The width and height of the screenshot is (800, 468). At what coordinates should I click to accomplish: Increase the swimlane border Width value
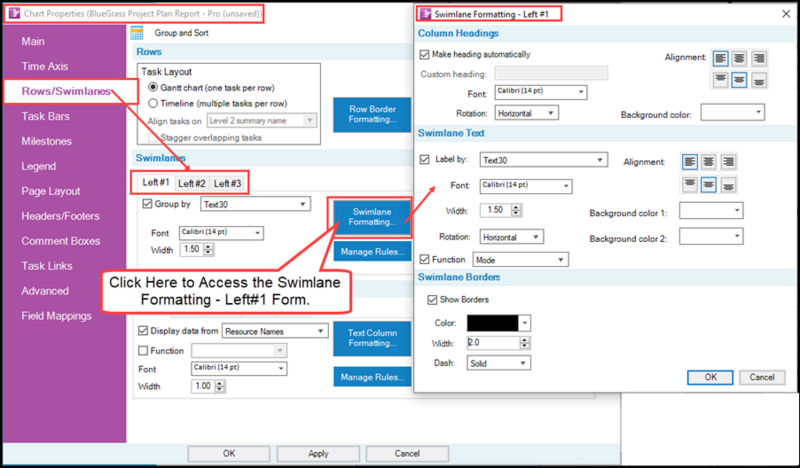[524, 339]
